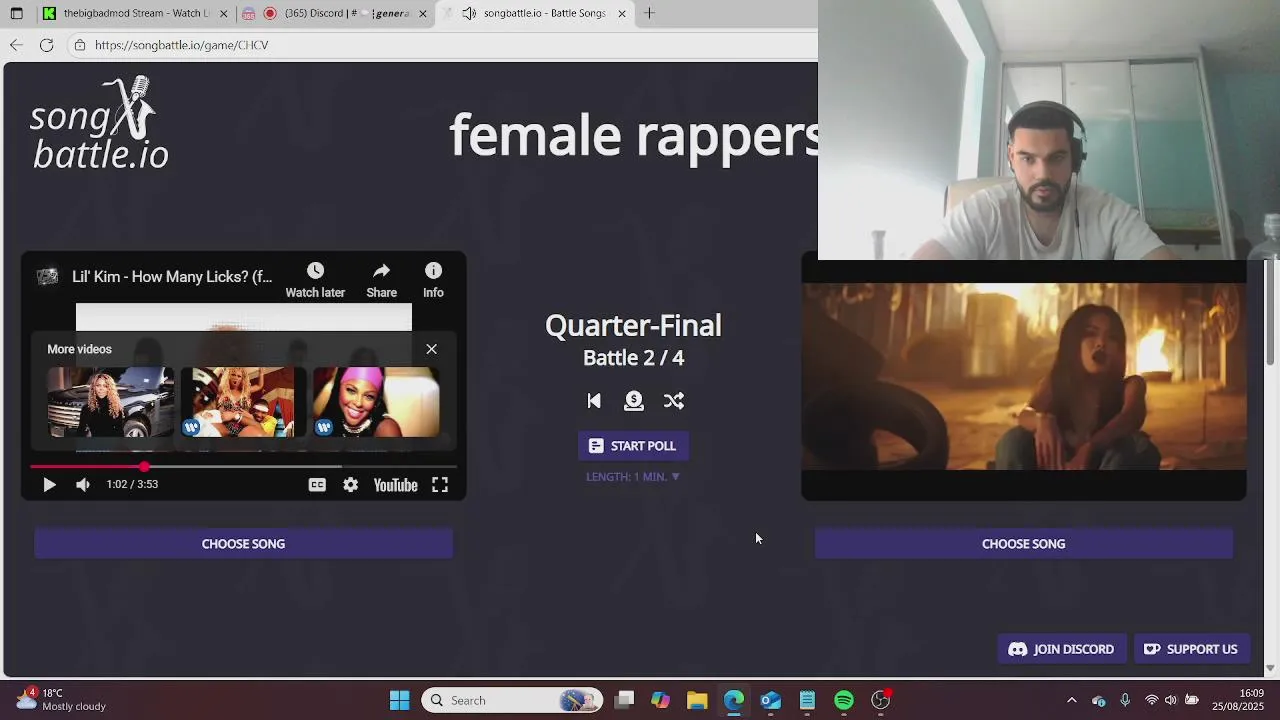
Task: Open video on YouTube via logo
Action: (395, 485)
